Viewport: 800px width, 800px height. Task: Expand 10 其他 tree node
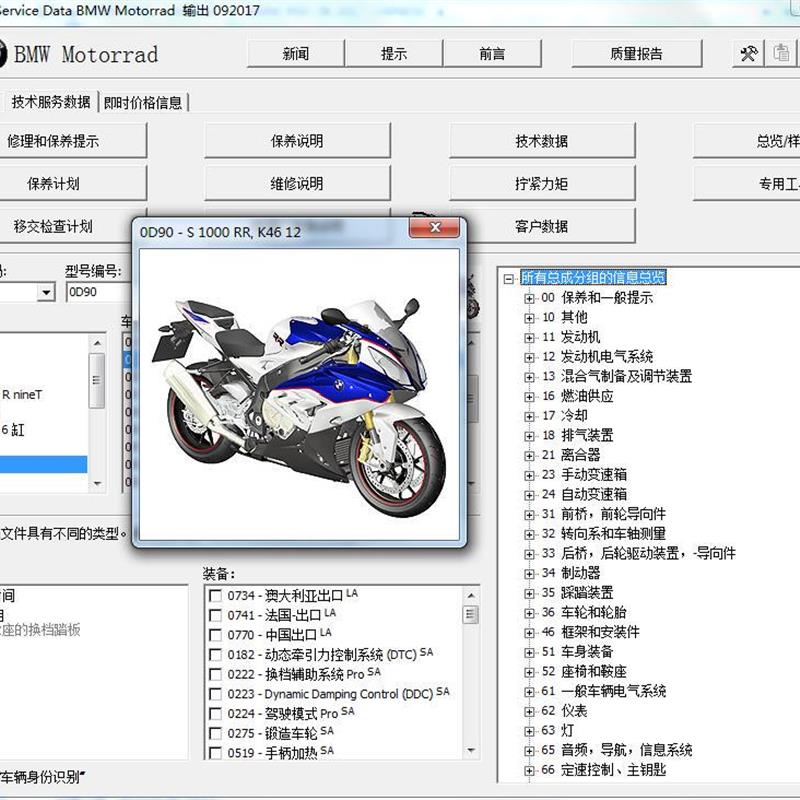[529, 318]
